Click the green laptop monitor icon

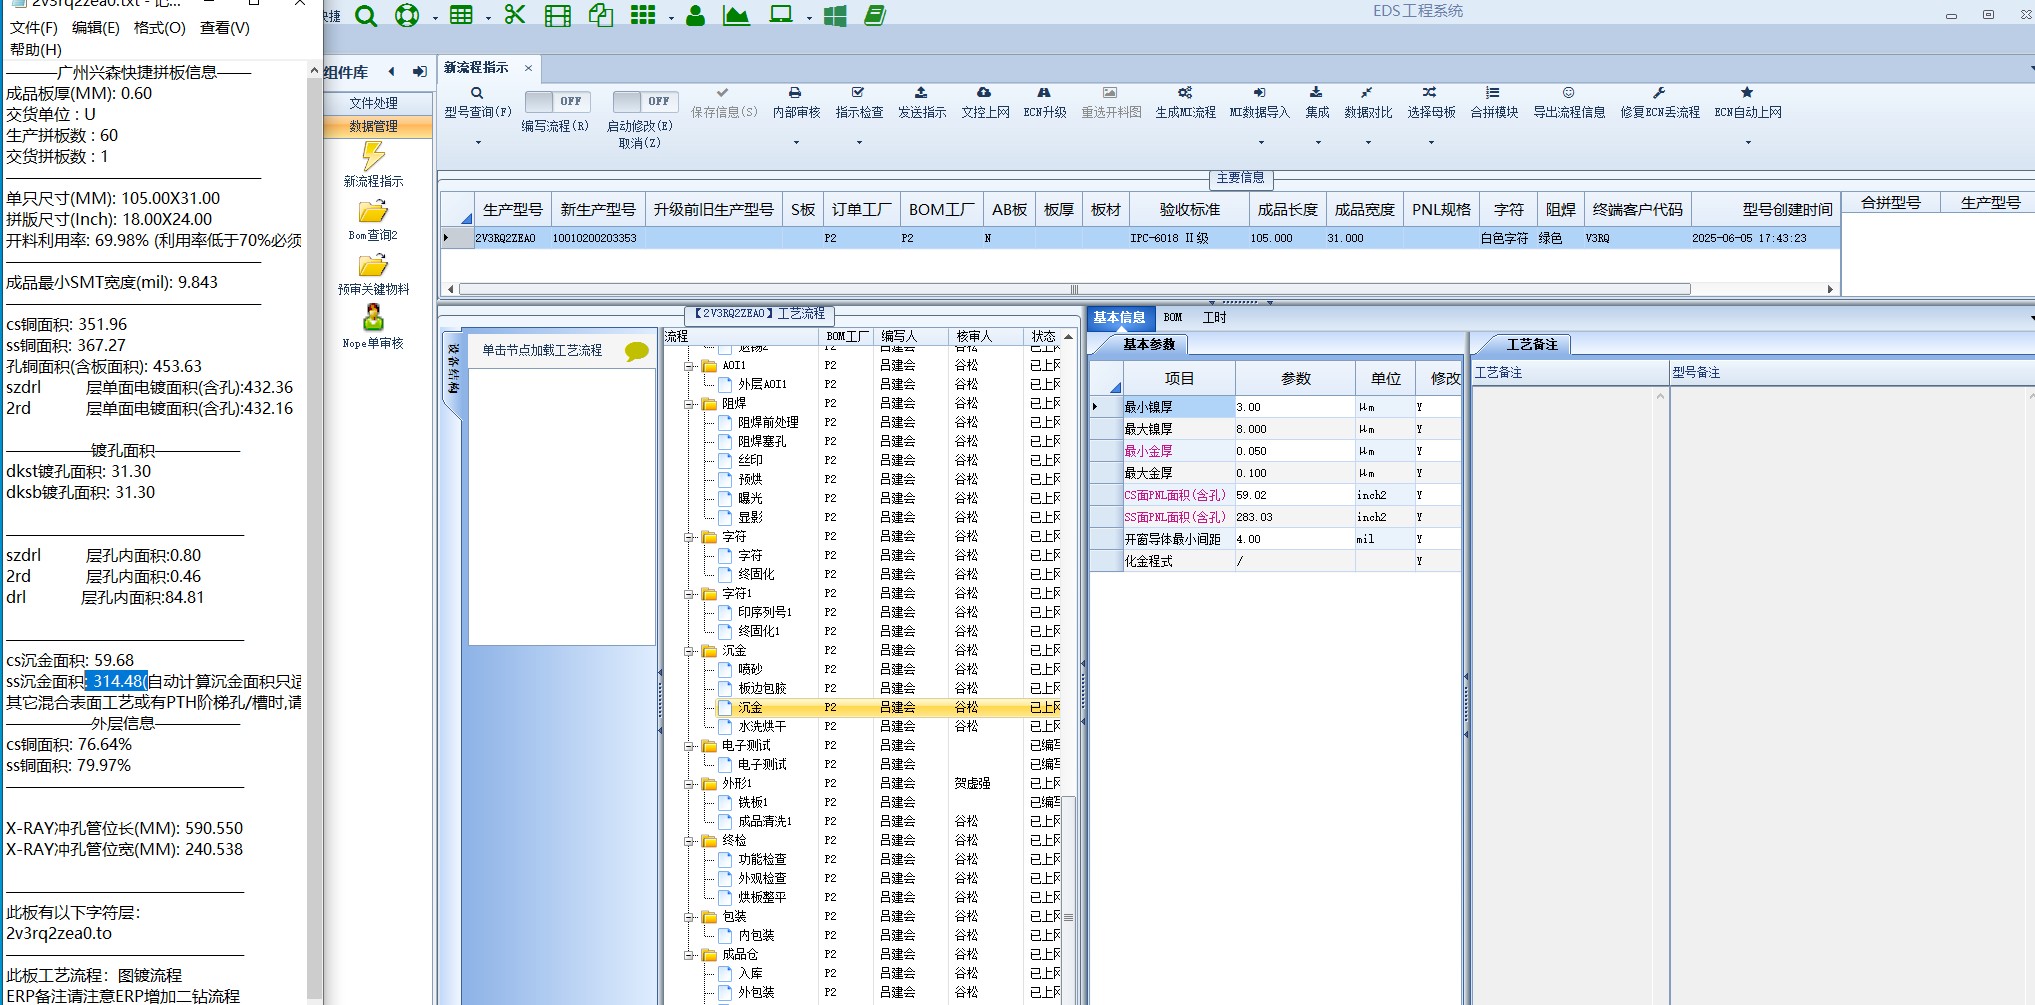[x=781, y=15]
